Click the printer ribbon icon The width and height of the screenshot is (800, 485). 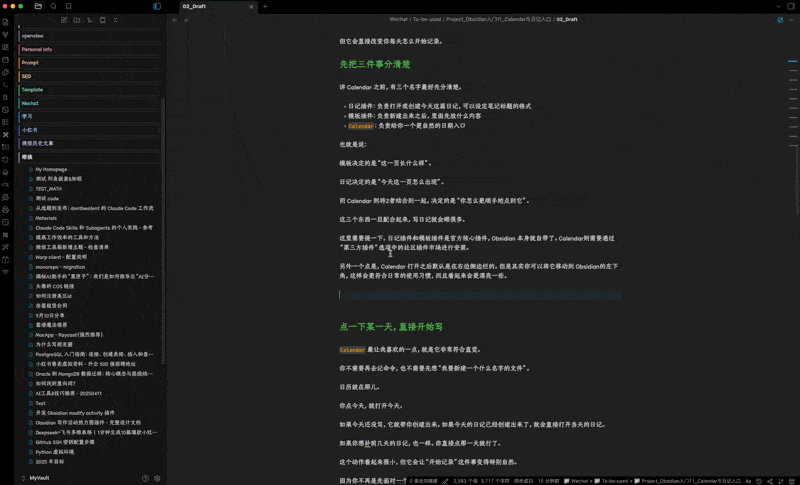pyautogui.click(x=6, y=210)
